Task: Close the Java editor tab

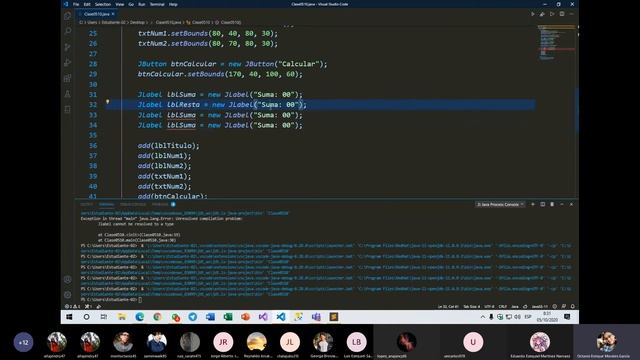Action: point(113,14)
